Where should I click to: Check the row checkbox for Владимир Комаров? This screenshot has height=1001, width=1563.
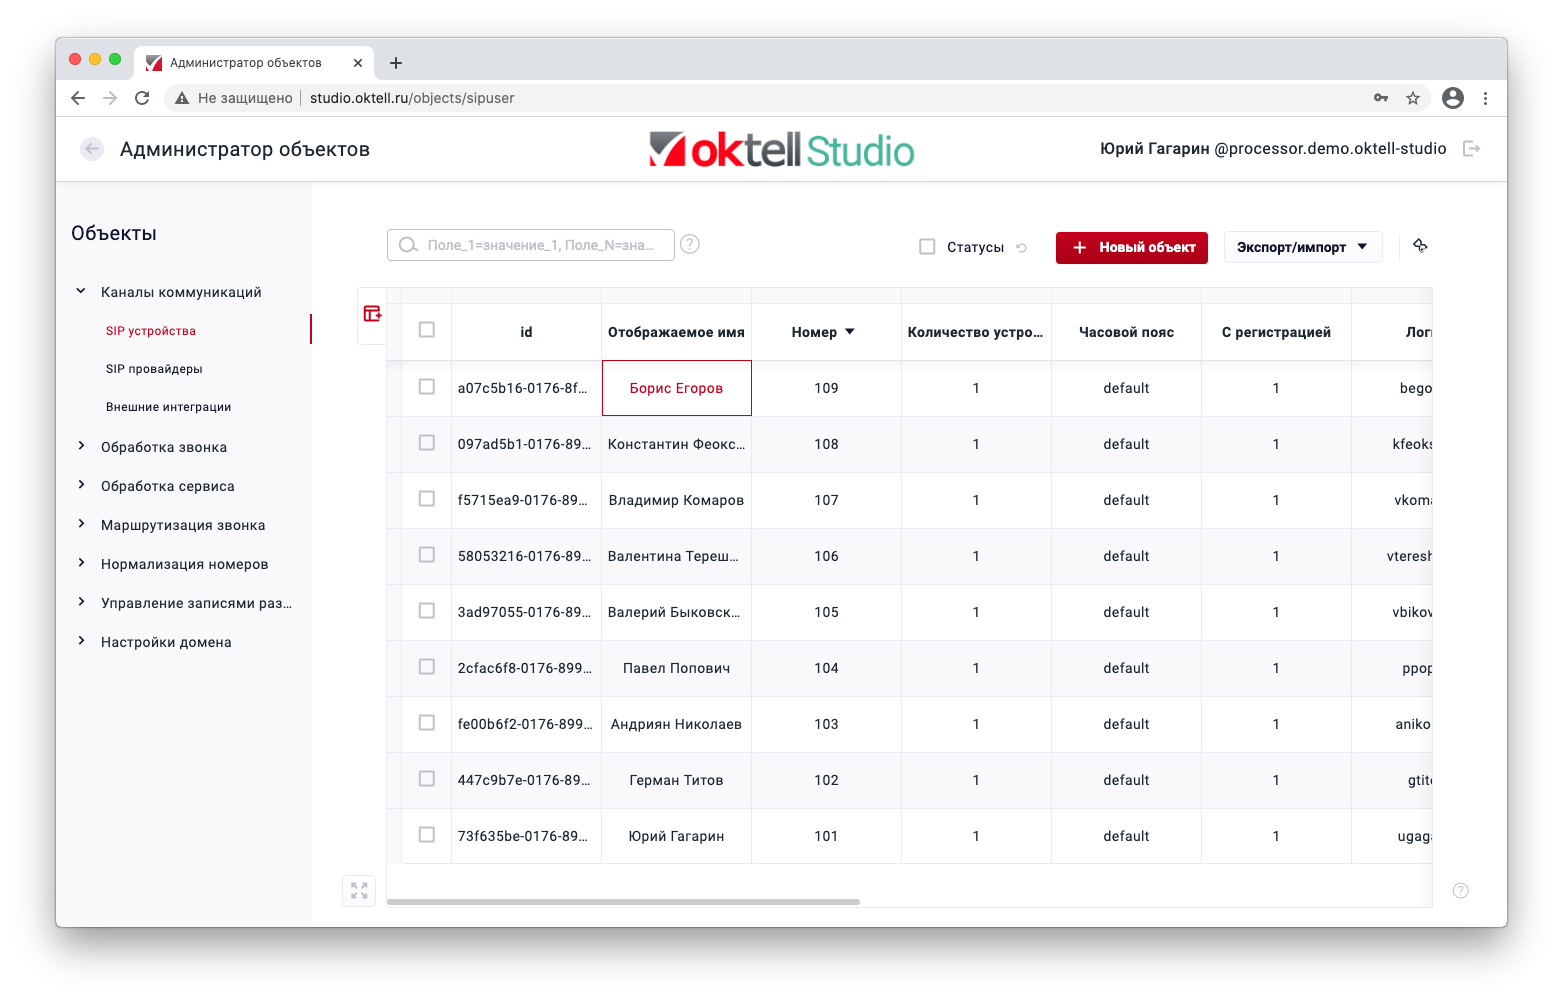point(427,498)
